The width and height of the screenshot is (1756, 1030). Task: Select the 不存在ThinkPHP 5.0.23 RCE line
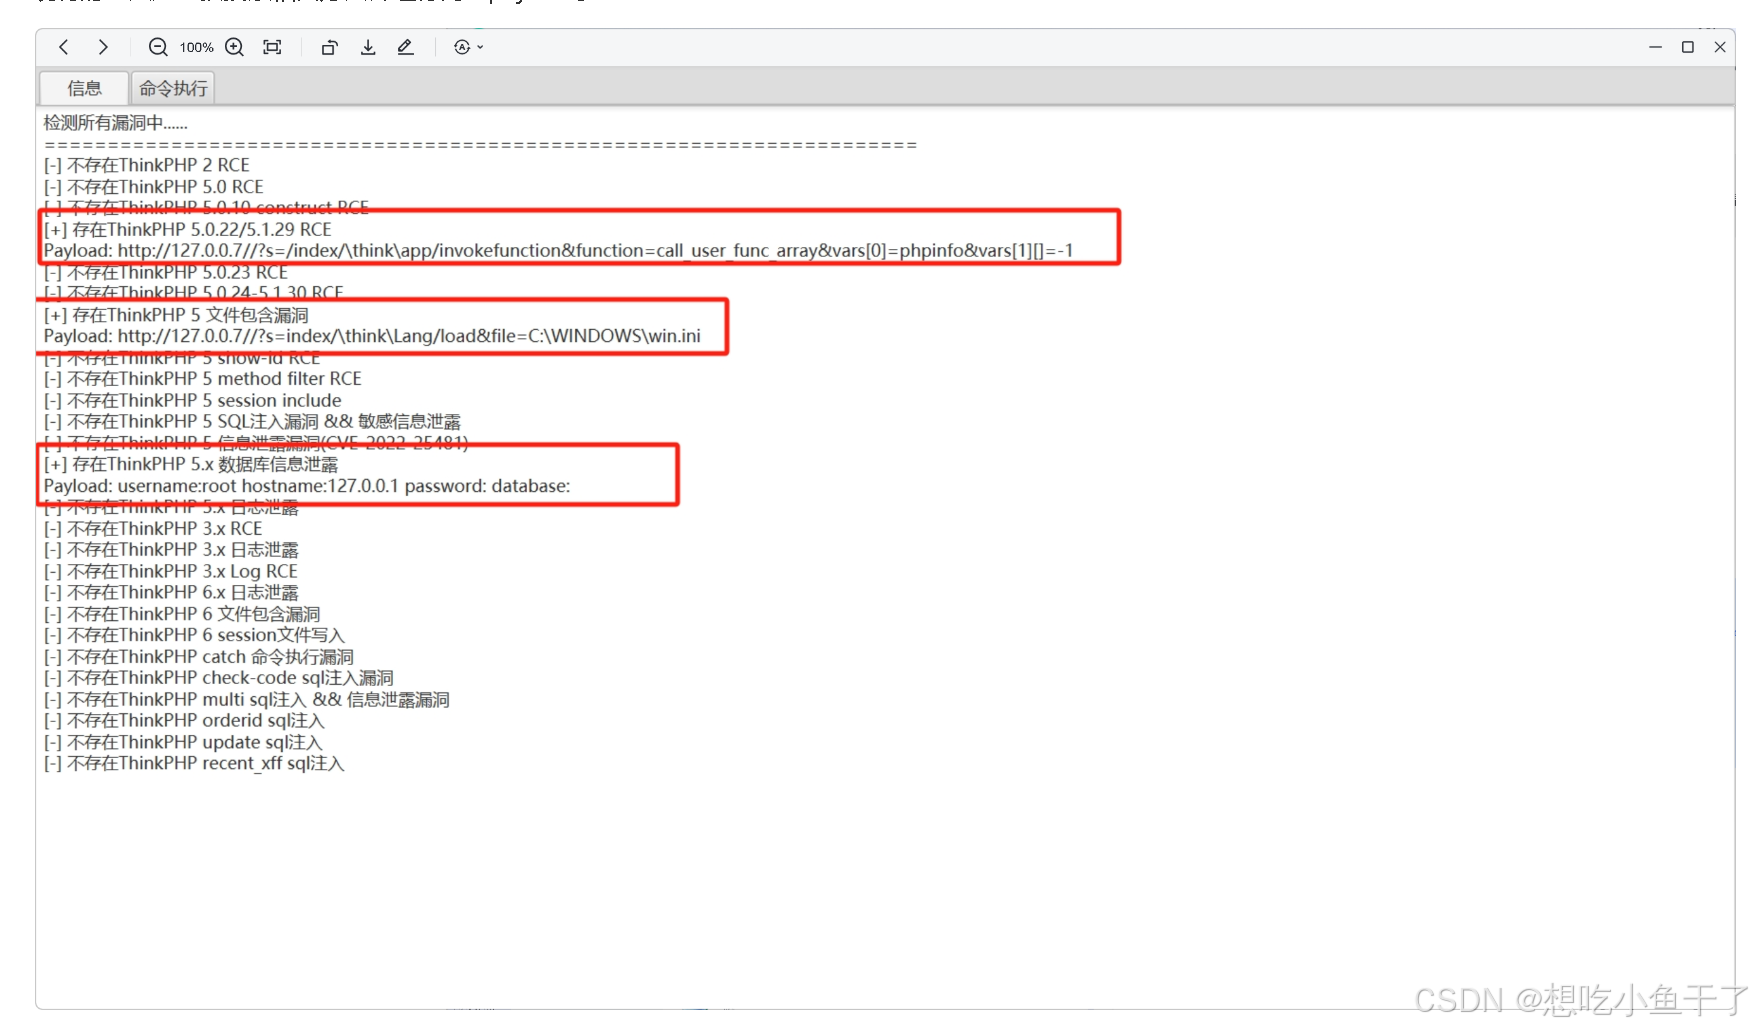166,272
